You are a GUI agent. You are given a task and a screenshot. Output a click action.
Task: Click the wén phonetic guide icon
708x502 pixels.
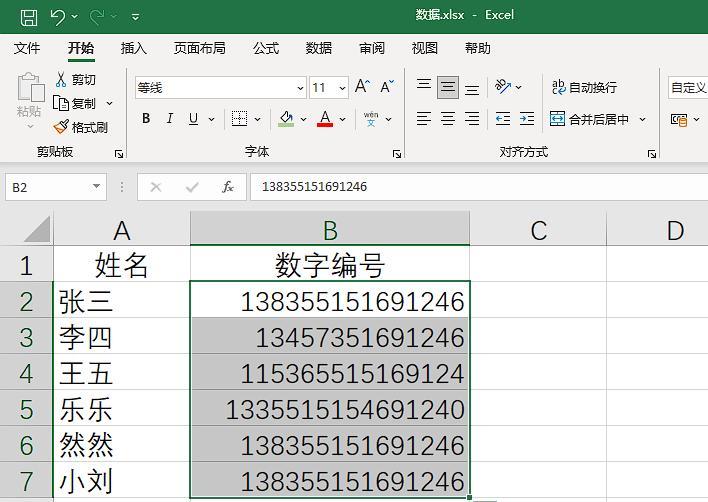(x=371, y=119)
